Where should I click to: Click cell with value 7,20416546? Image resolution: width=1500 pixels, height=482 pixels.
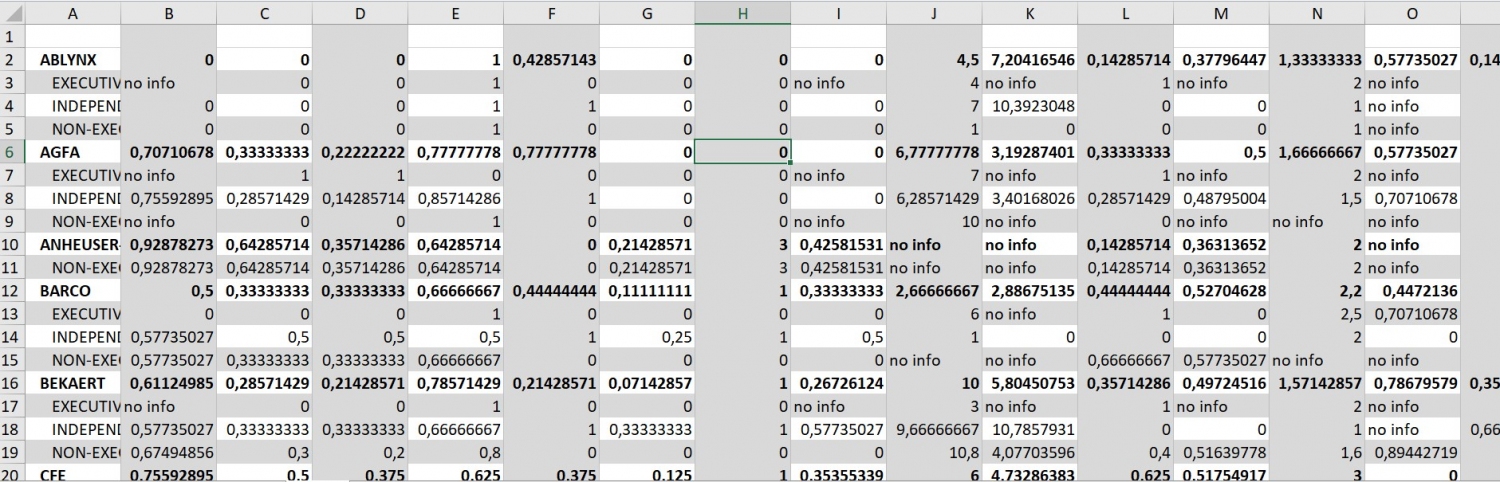[1030, 60]
